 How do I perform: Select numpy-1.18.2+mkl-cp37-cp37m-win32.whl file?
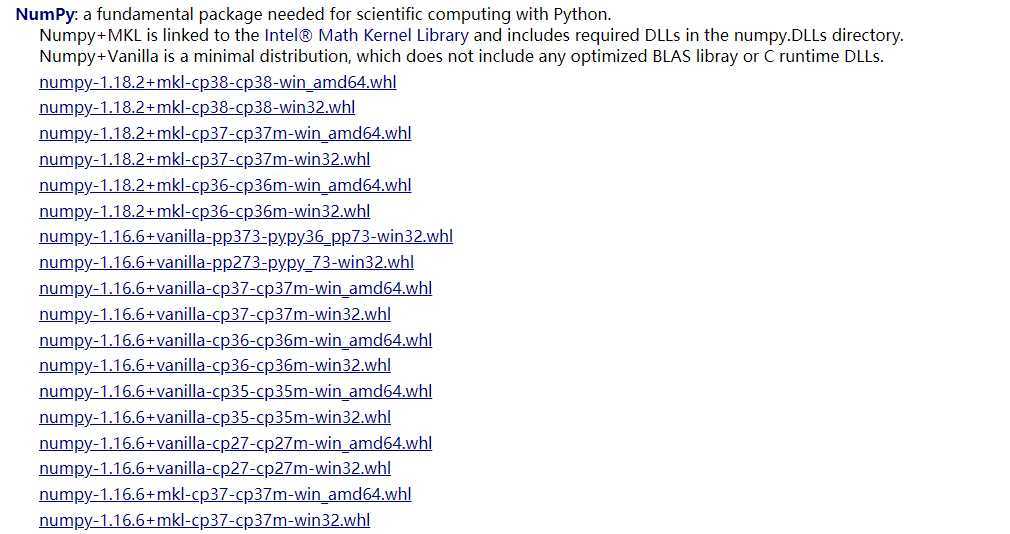(205, 159)
